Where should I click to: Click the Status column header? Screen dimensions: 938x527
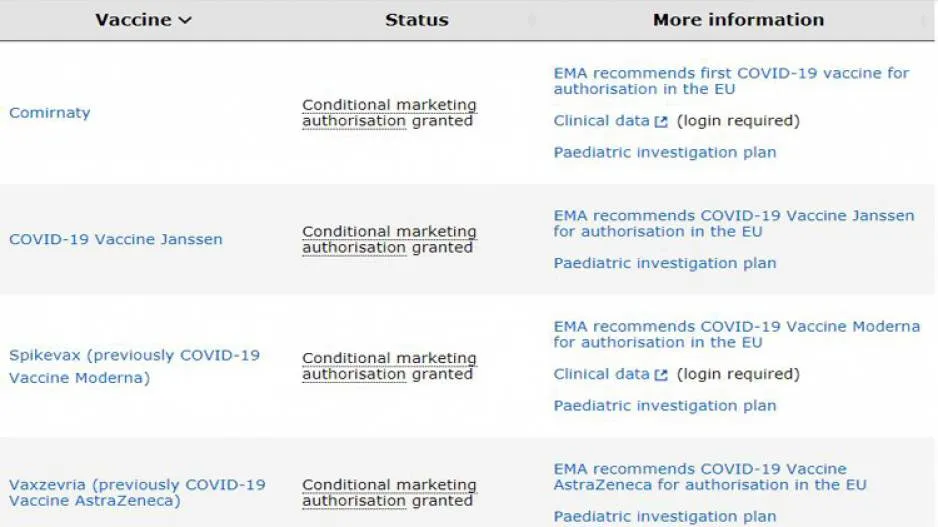coord(416,20)
